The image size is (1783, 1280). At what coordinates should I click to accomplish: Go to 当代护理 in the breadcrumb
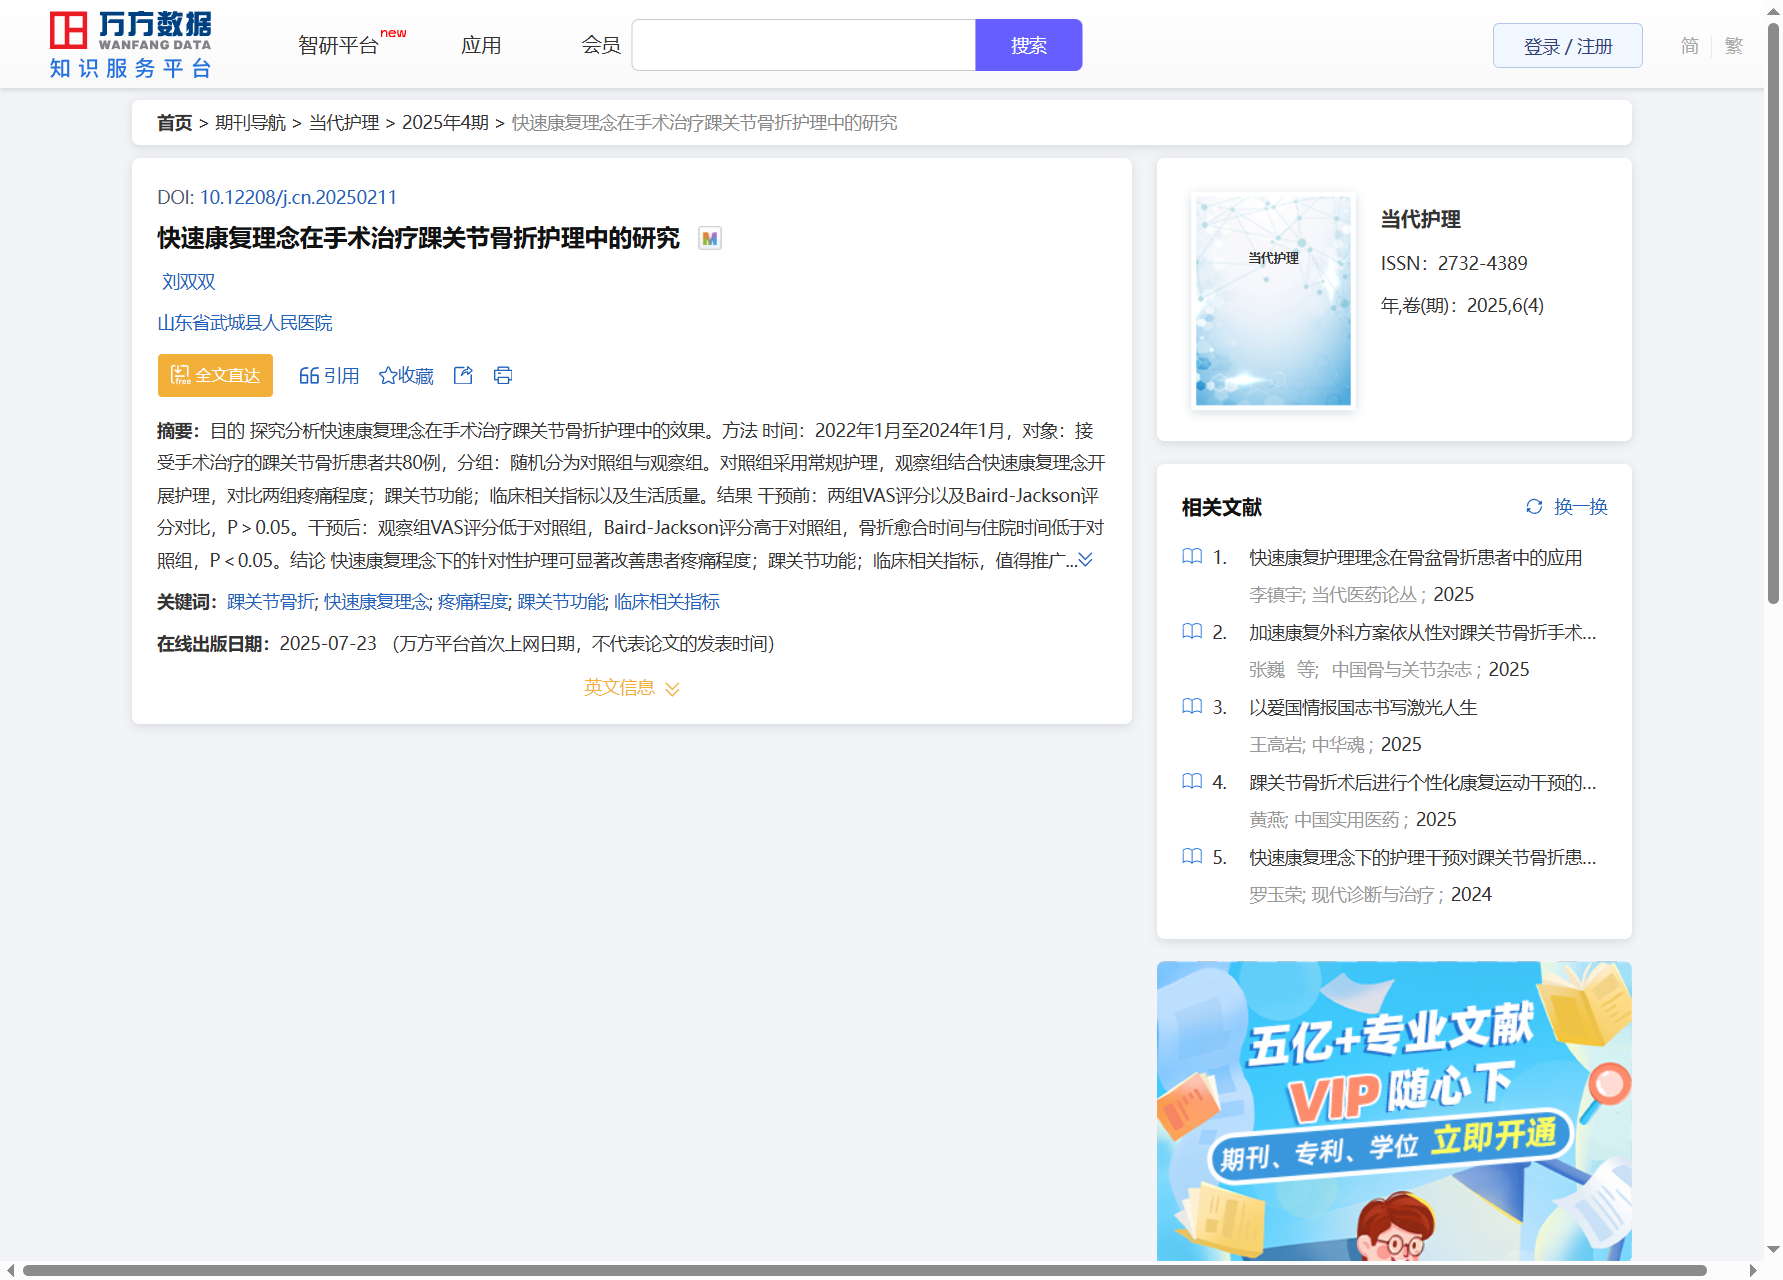[x=344, y=123]
